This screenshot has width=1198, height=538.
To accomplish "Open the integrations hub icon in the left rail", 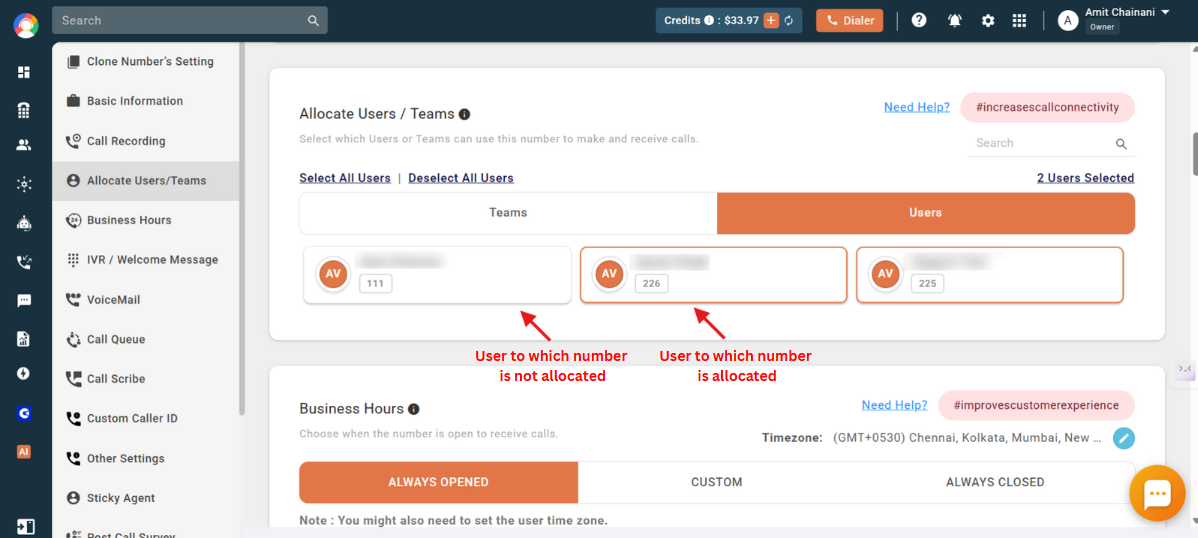I will [24, 184].
